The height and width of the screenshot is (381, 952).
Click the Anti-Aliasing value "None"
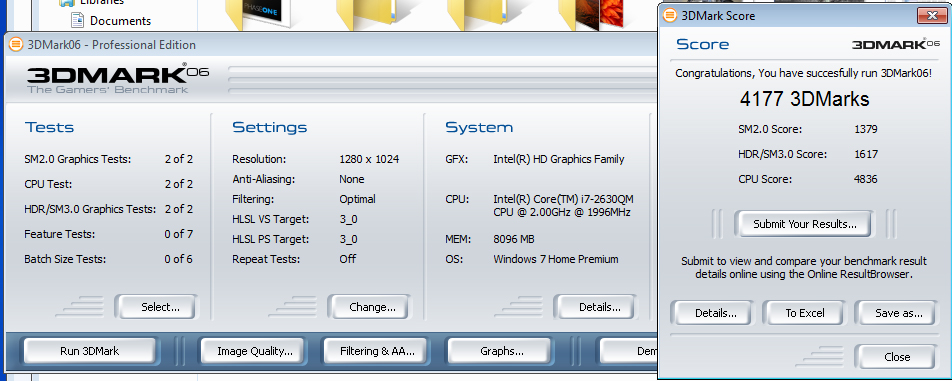click(x=352, y=179)
